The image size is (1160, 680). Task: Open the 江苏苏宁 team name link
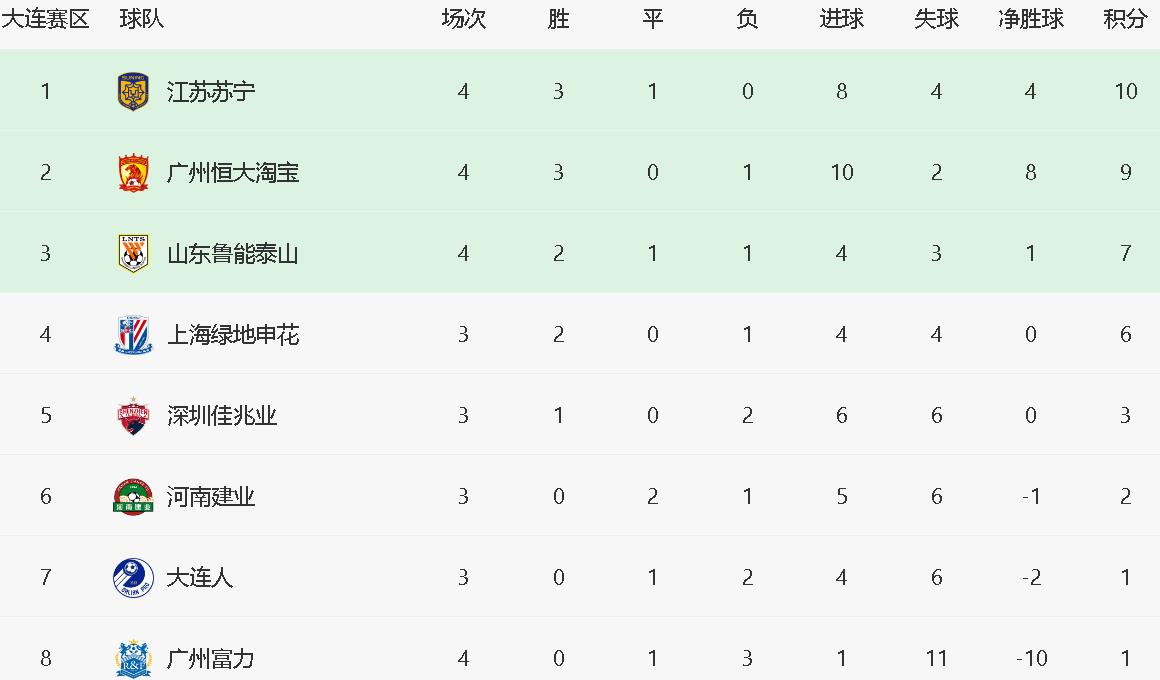pos(211,92)
